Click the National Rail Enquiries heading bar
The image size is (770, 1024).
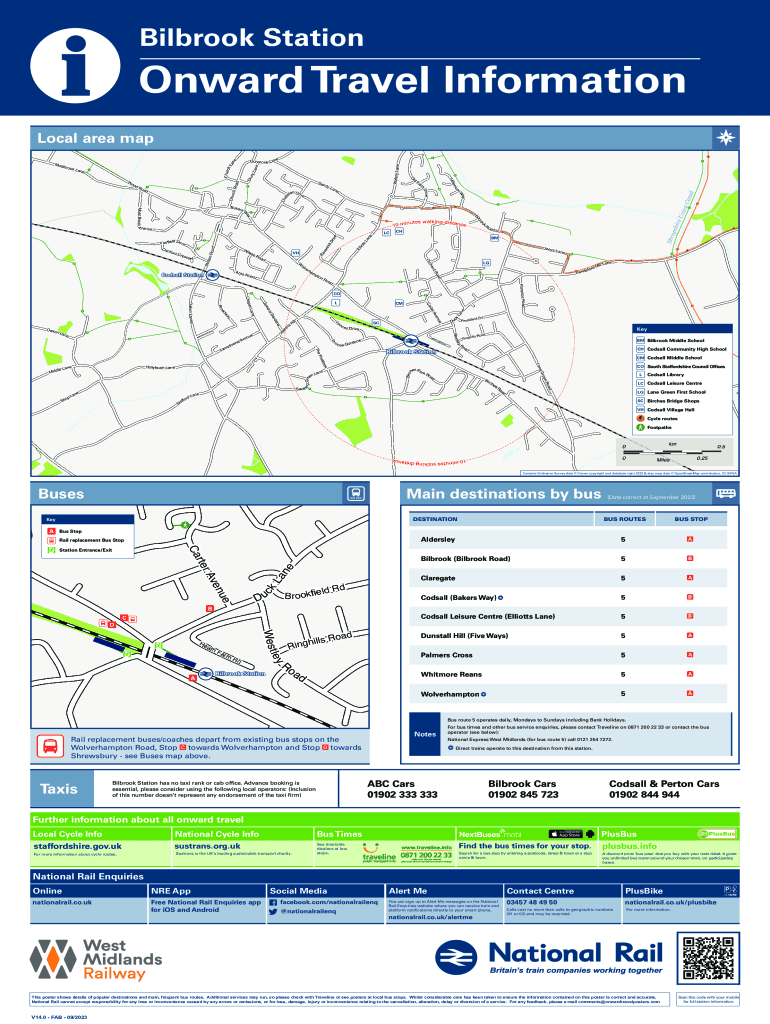[x=385, y=876]
